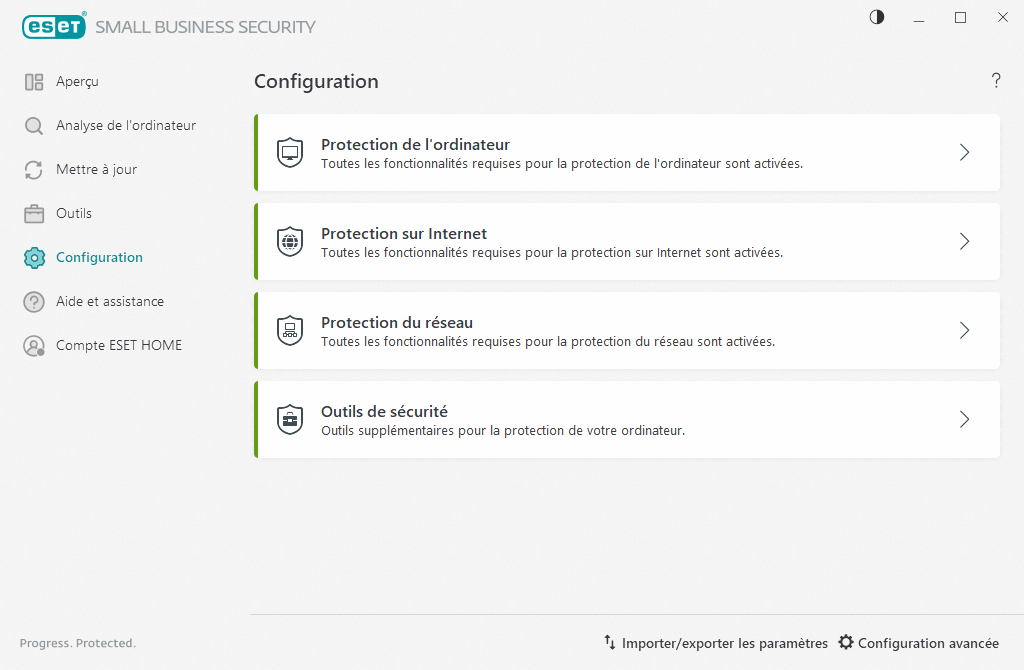The width and height of the screenshot is (1024, 670).
Task: Expand Protection sur Internet with its chevron
Action: [x=964, y=242]
